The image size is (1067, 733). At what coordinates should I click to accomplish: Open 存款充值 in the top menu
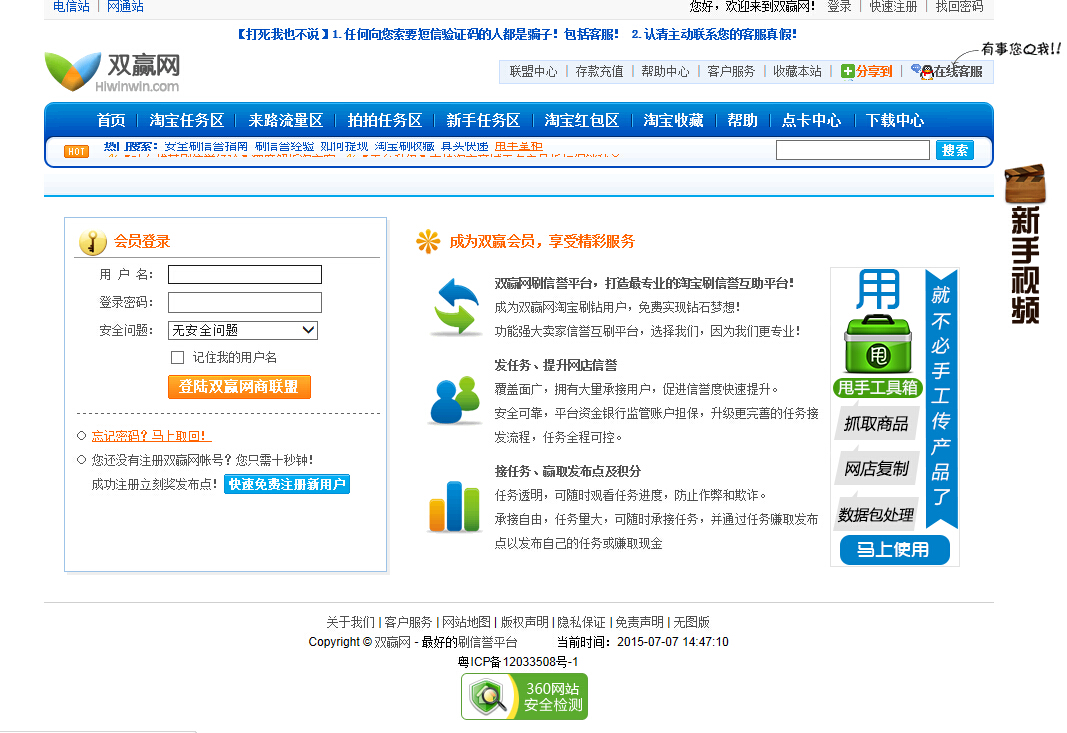[600, 71]
